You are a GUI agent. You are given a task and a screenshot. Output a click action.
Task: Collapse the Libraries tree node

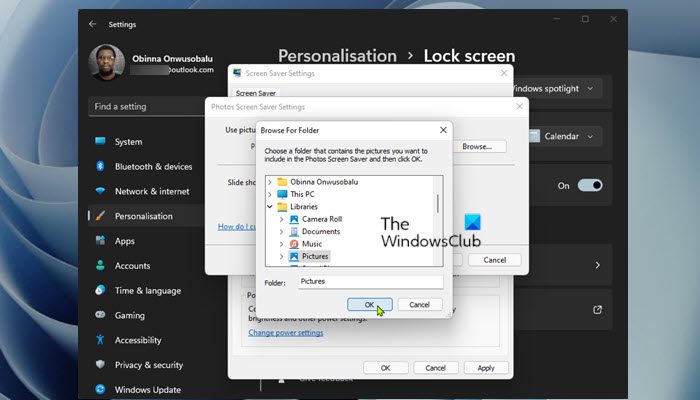coord(270,207)
